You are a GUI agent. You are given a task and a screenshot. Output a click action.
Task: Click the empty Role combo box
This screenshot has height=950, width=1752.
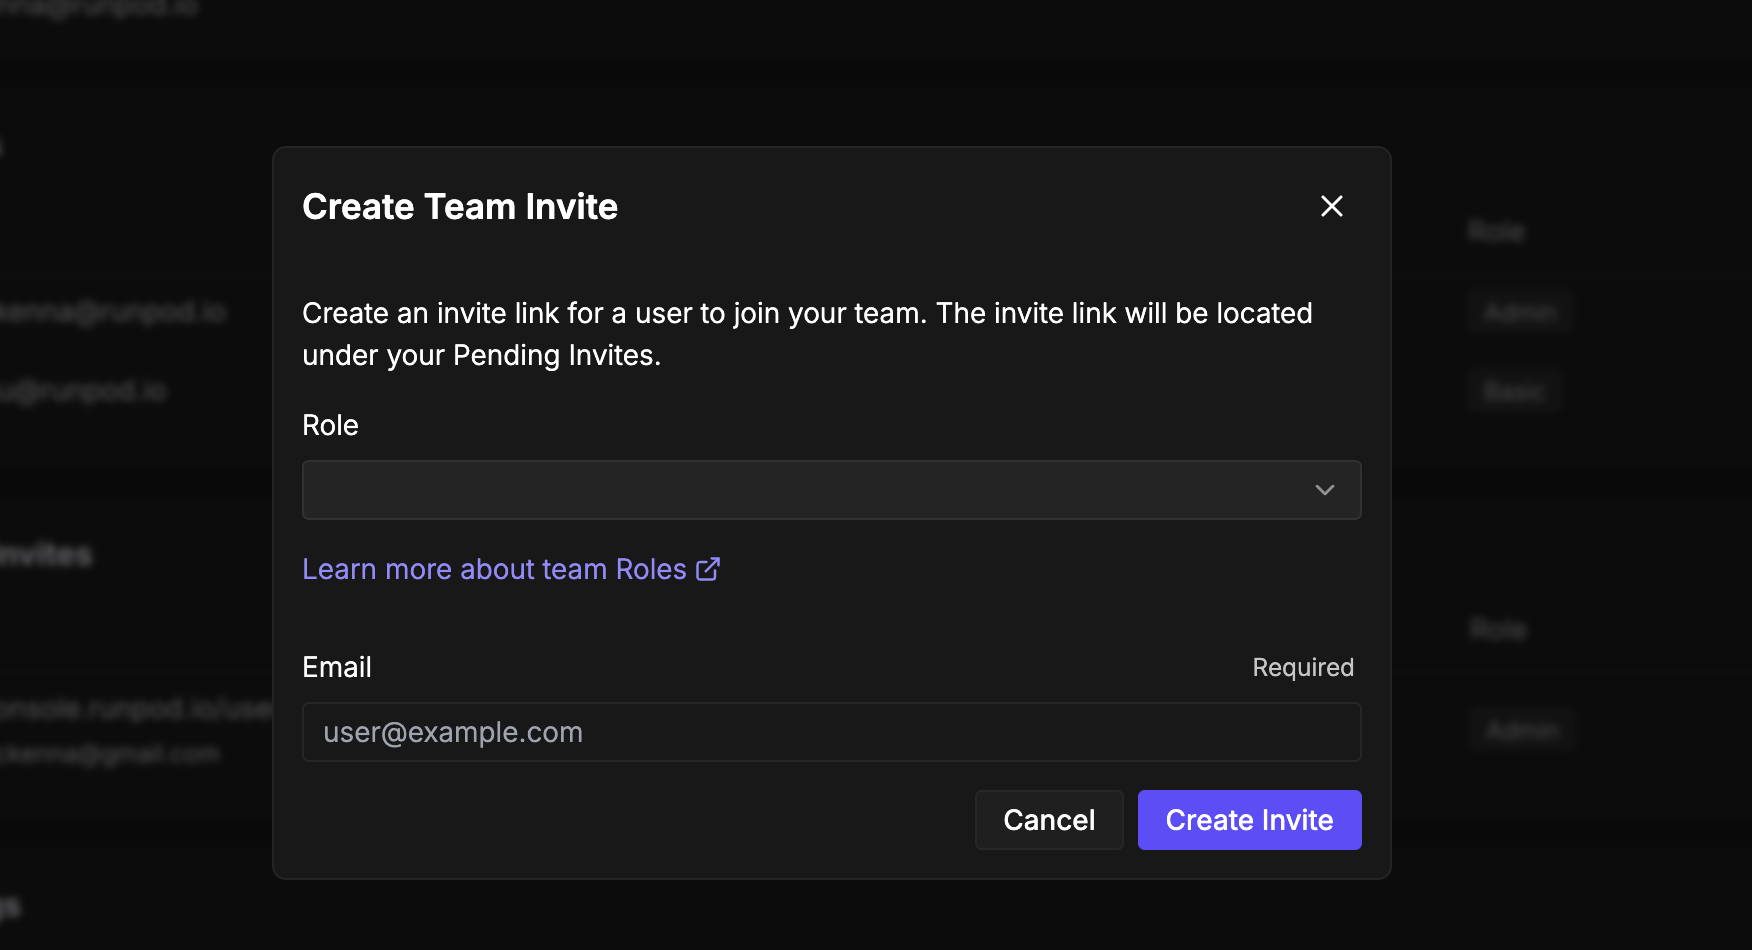pos(831,490)
